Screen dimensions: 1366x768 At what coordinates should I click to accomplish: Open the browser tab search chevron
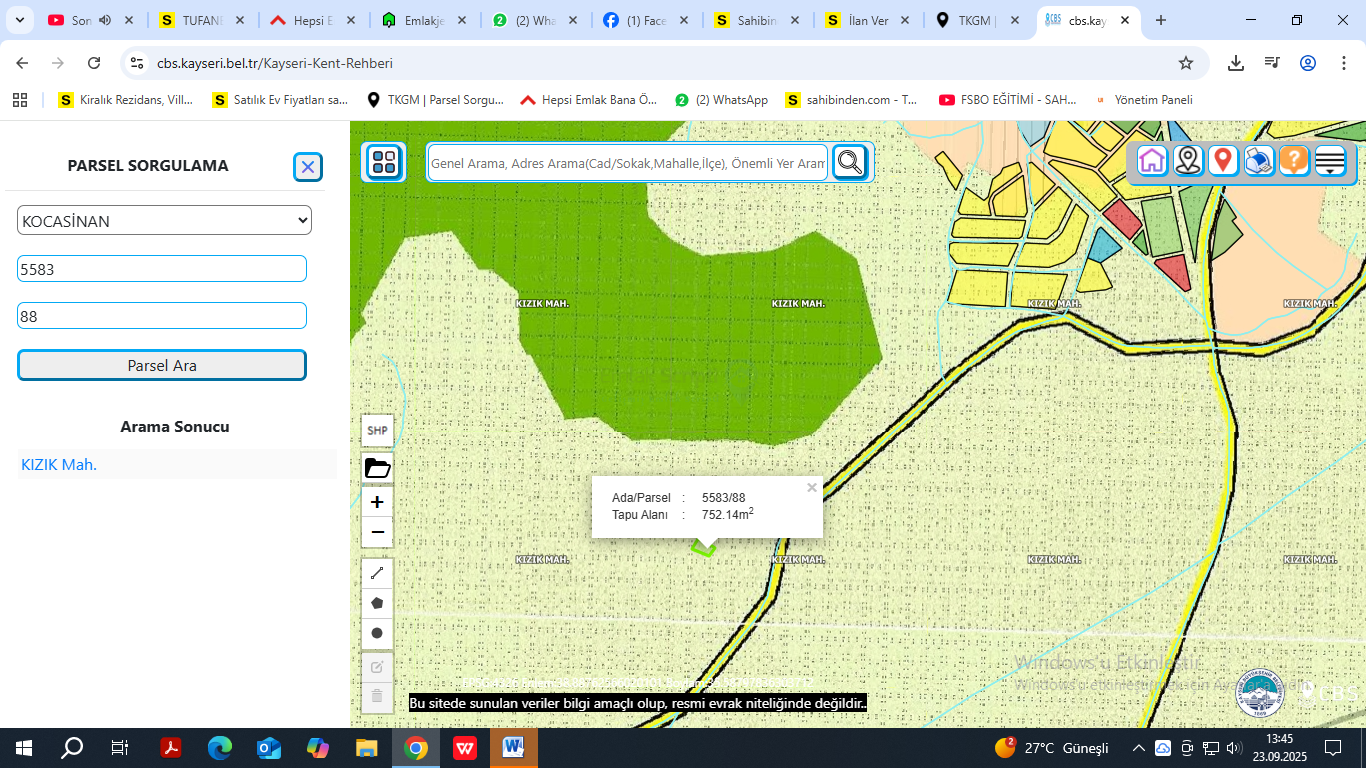tap(19, 20)
